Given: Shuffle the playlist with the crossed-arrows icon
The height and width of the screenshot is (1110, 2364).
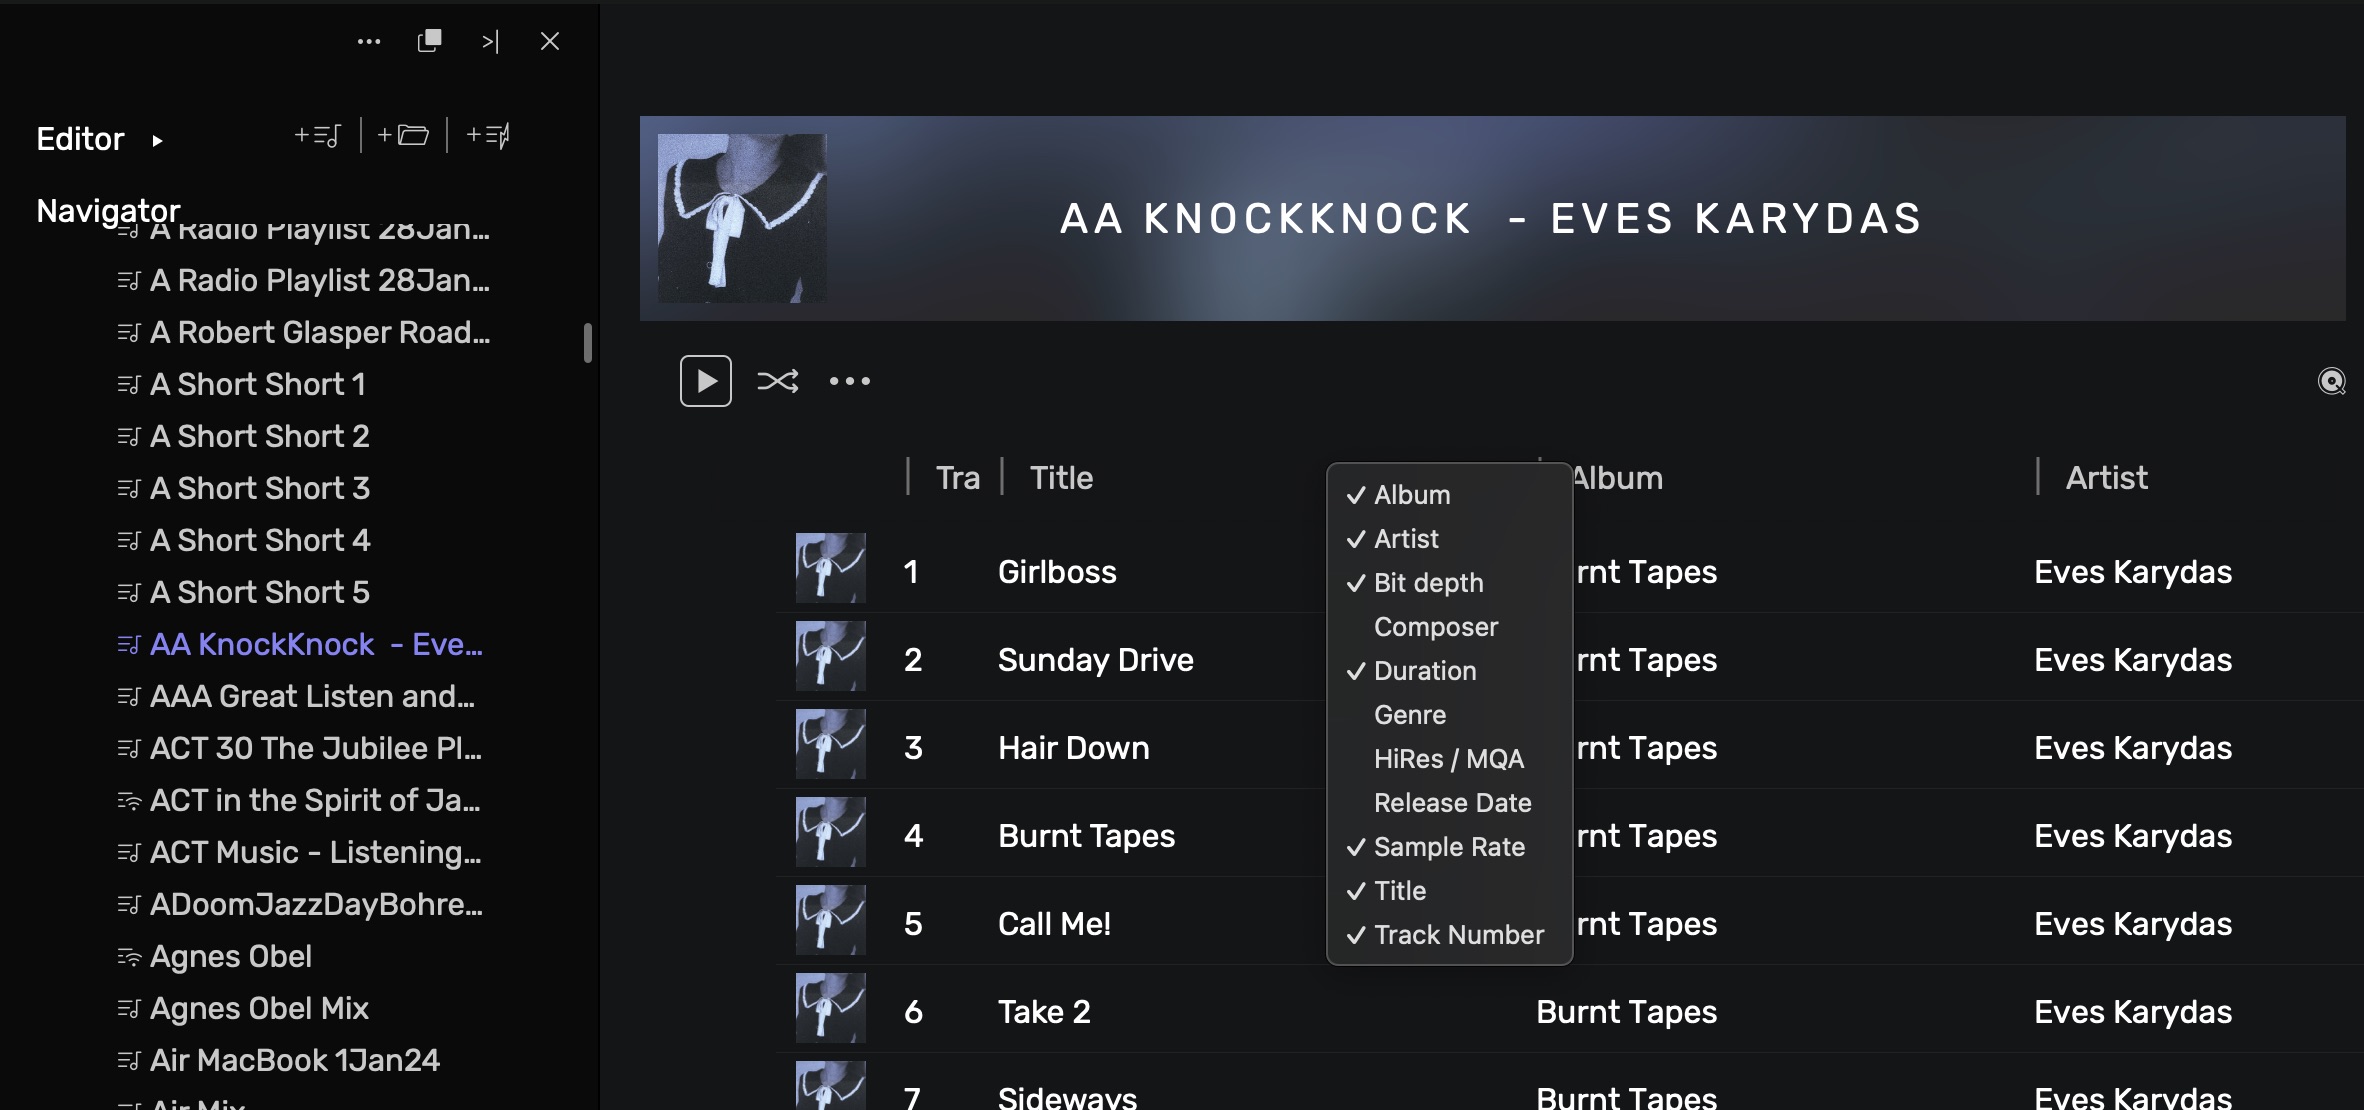Looking at the screenshot, I should click(777, 381).
